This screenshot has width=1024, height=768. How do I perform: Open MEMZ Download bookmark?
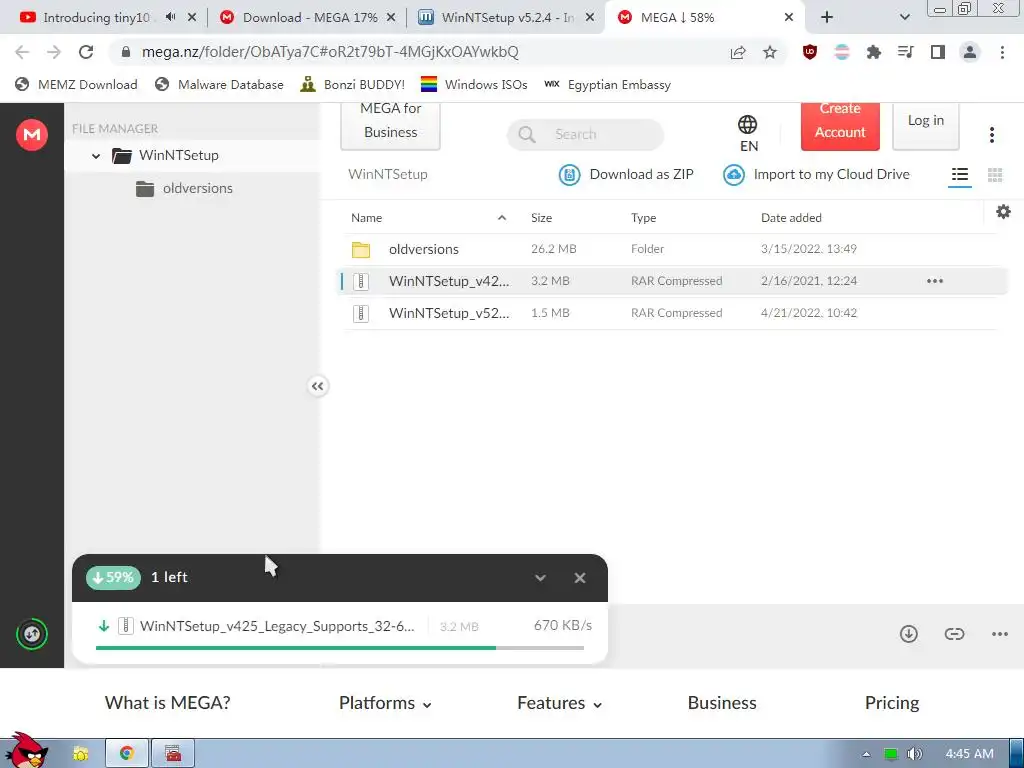76,84
